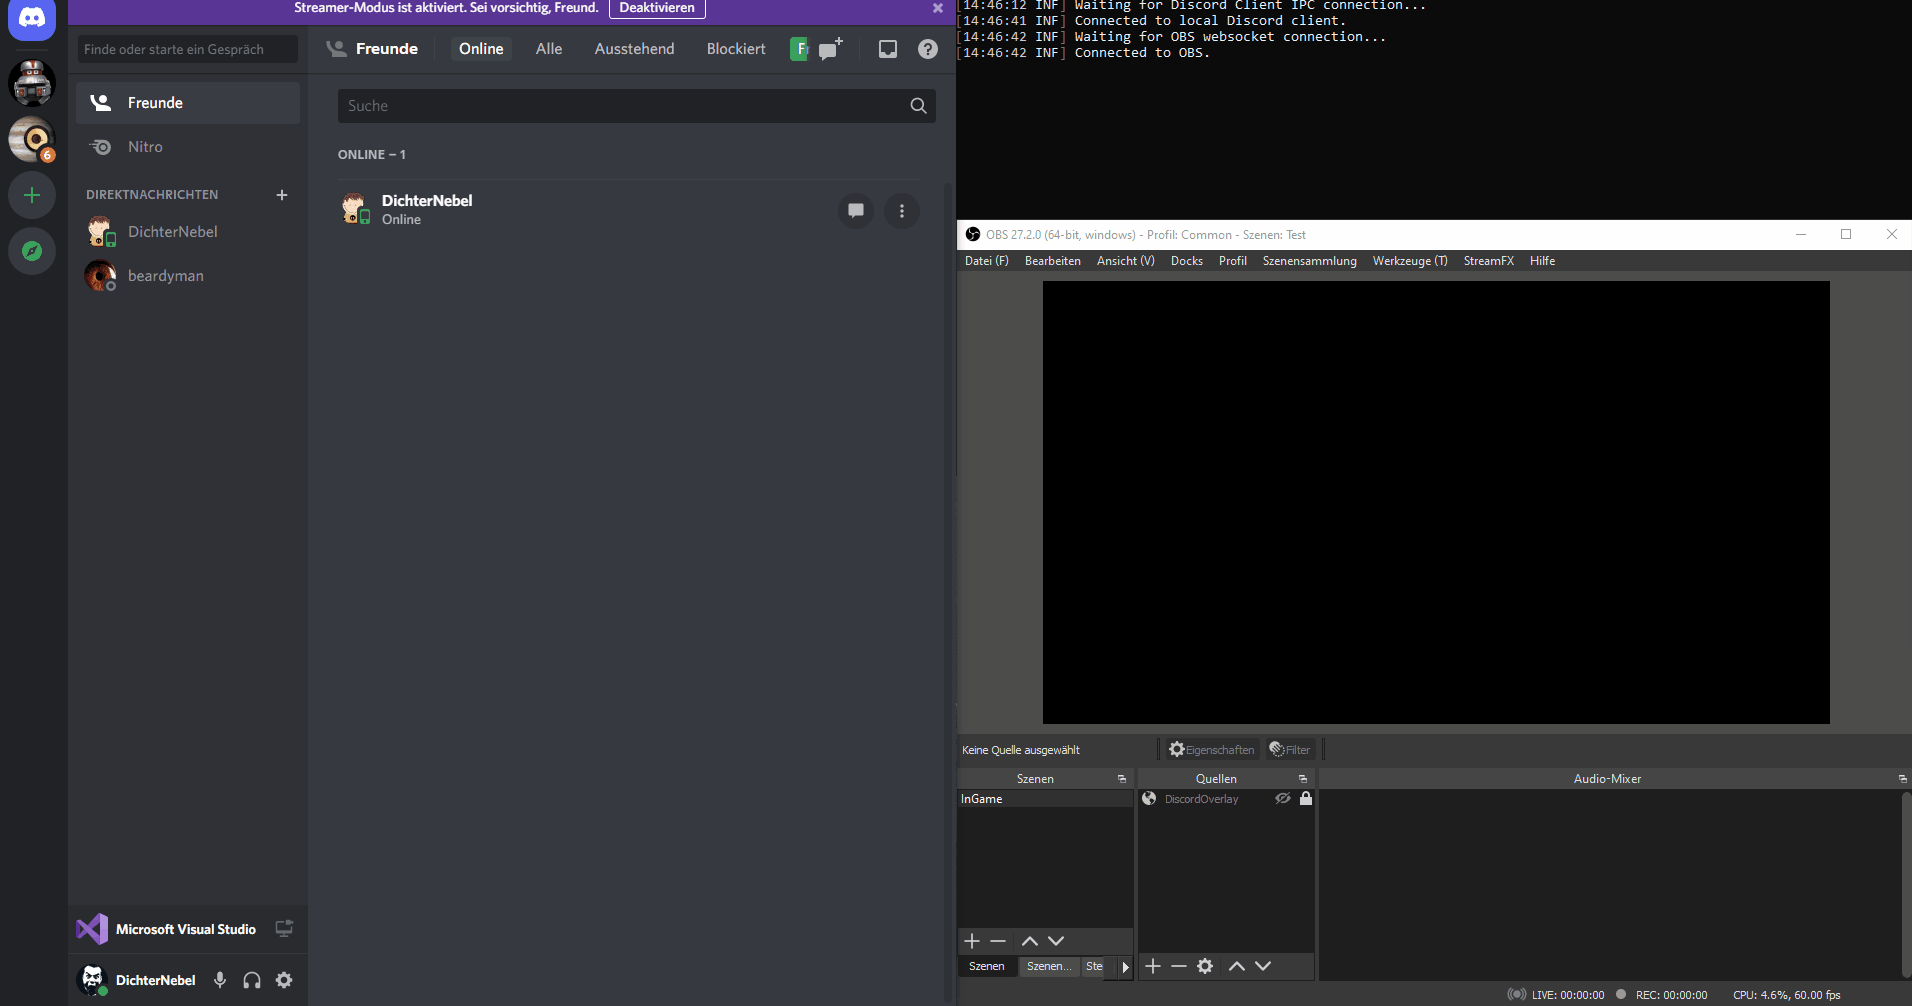Mute the microphone in Discord user panel

coord(220,980)
